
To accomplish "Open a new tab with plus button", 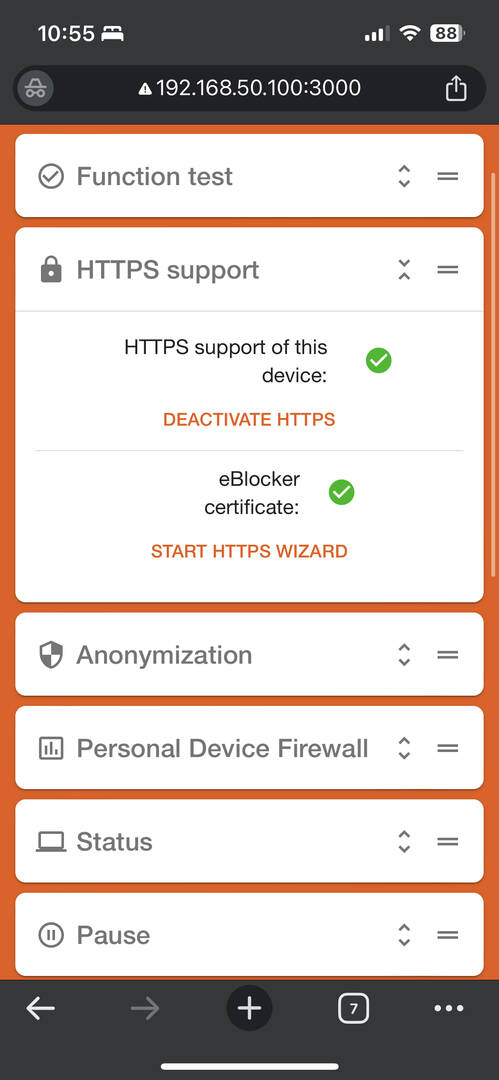I will coord(250,1009).
